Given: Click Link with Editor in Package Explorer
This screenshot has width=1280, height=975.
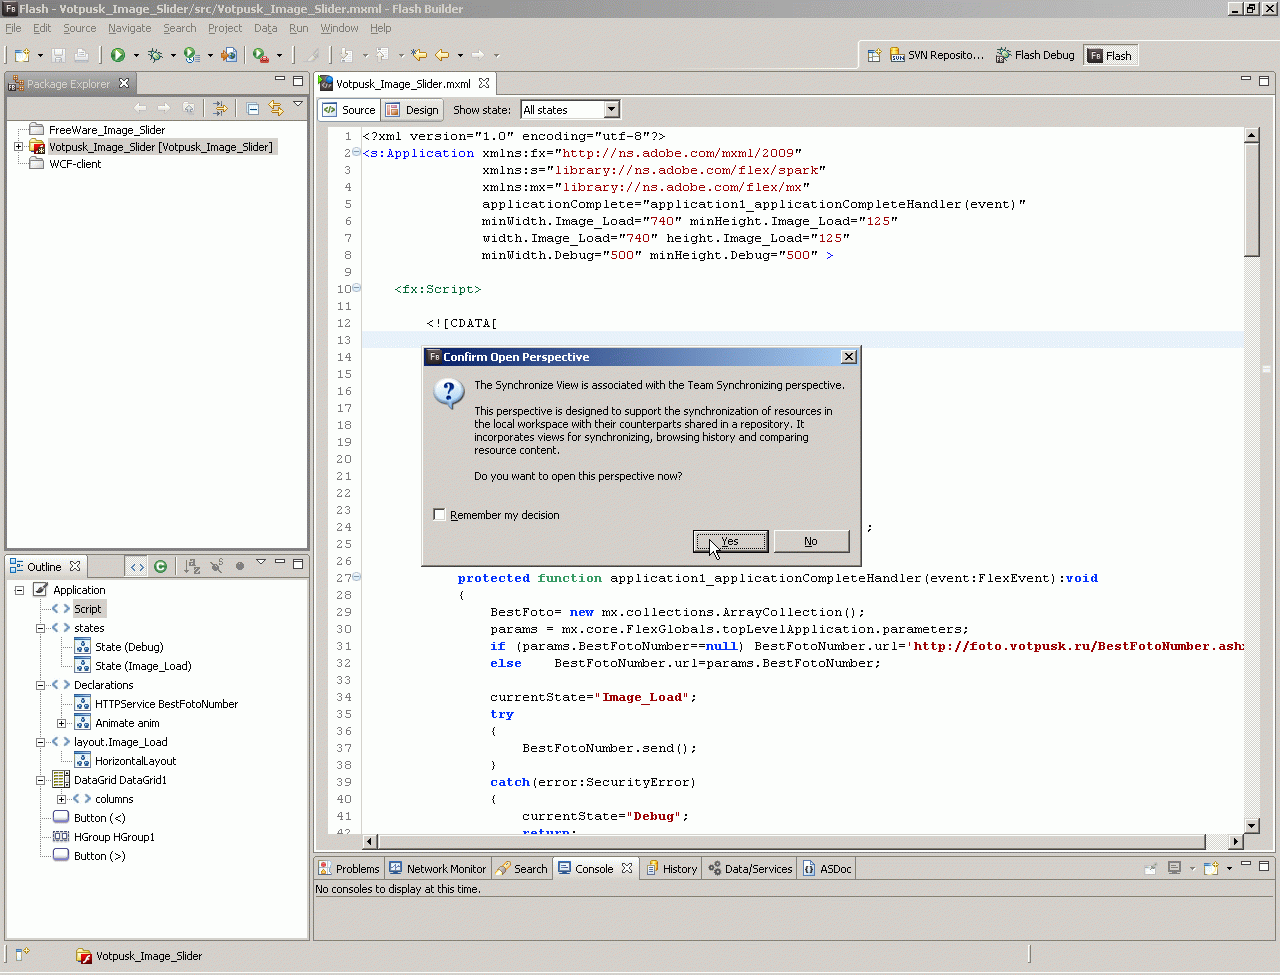Looking at the screenshot, I should [x=275, y=108].
